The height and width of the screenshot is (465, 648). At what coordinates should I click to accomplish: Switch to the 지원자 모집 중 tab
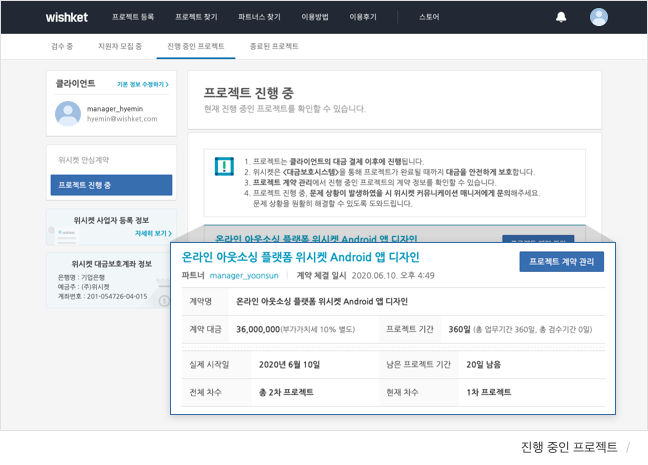[x=120, y=46]
